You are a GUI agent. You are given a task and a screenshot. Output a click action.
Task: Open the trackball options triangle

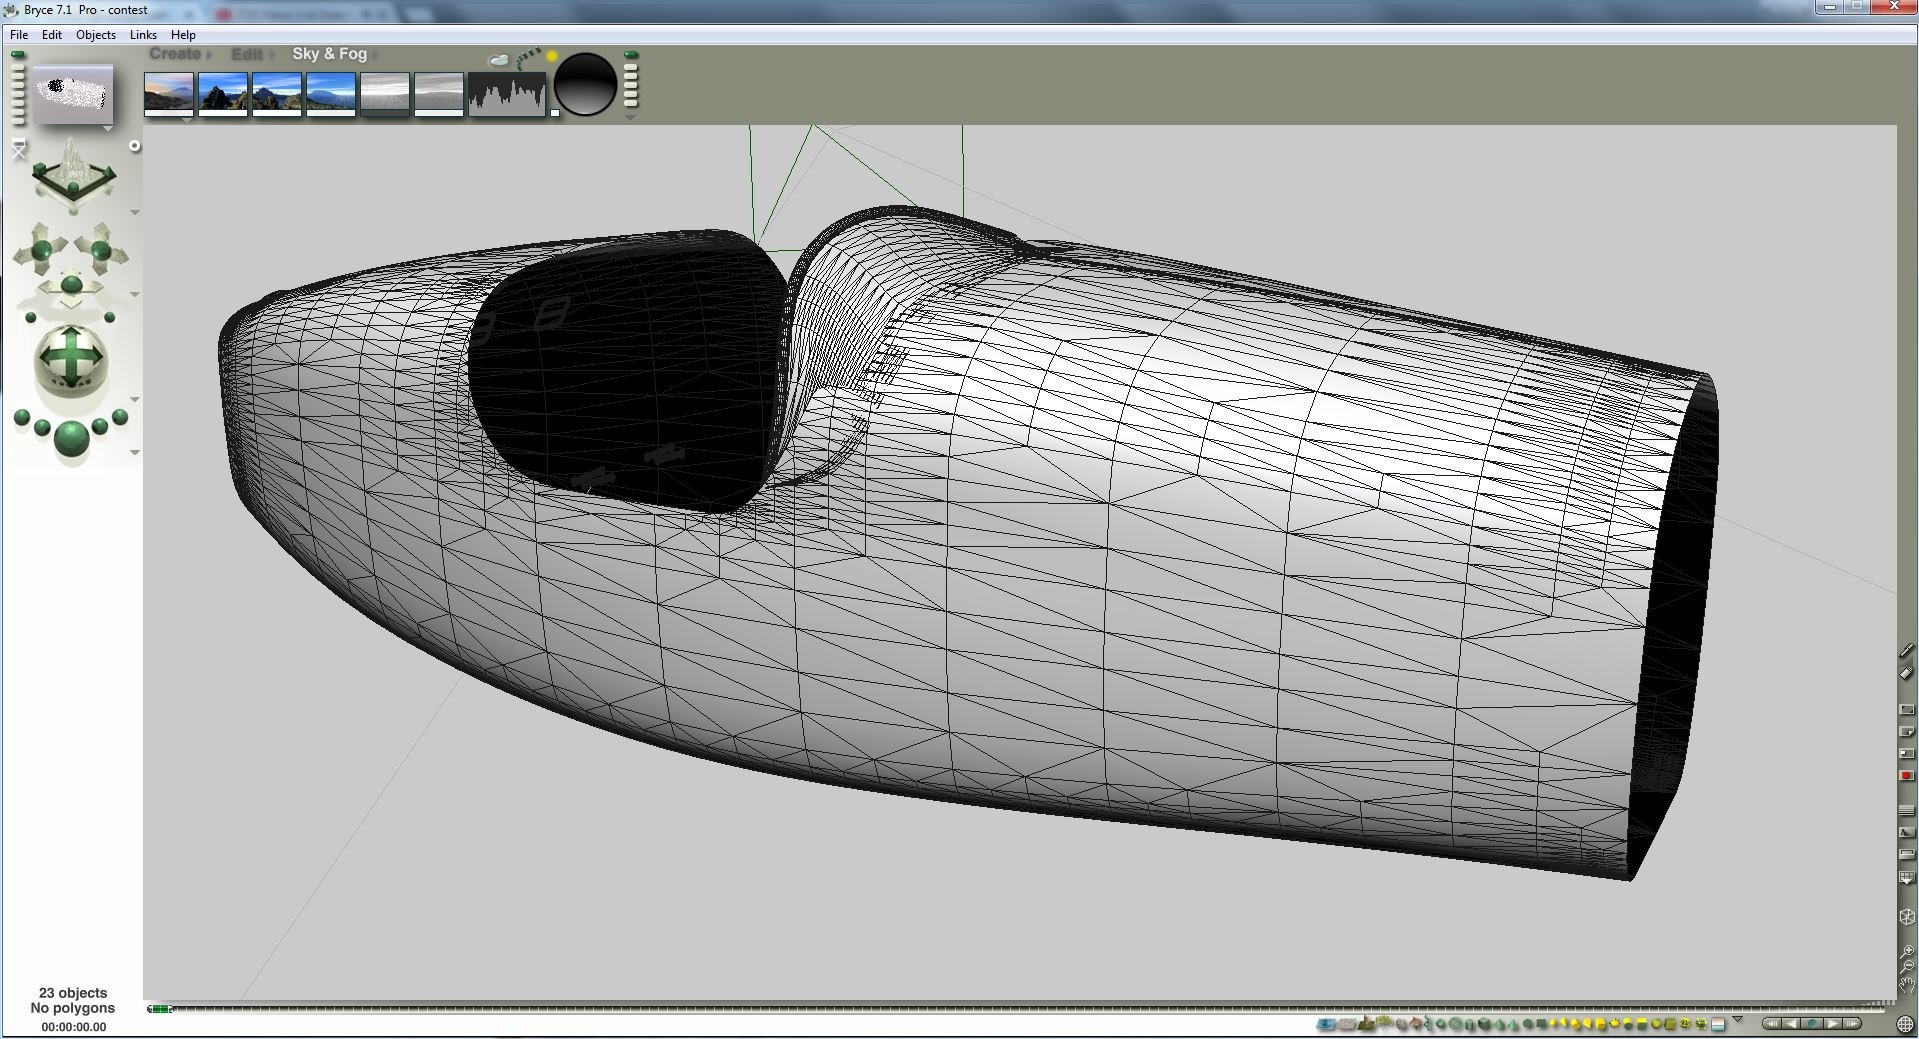[135, 399]
